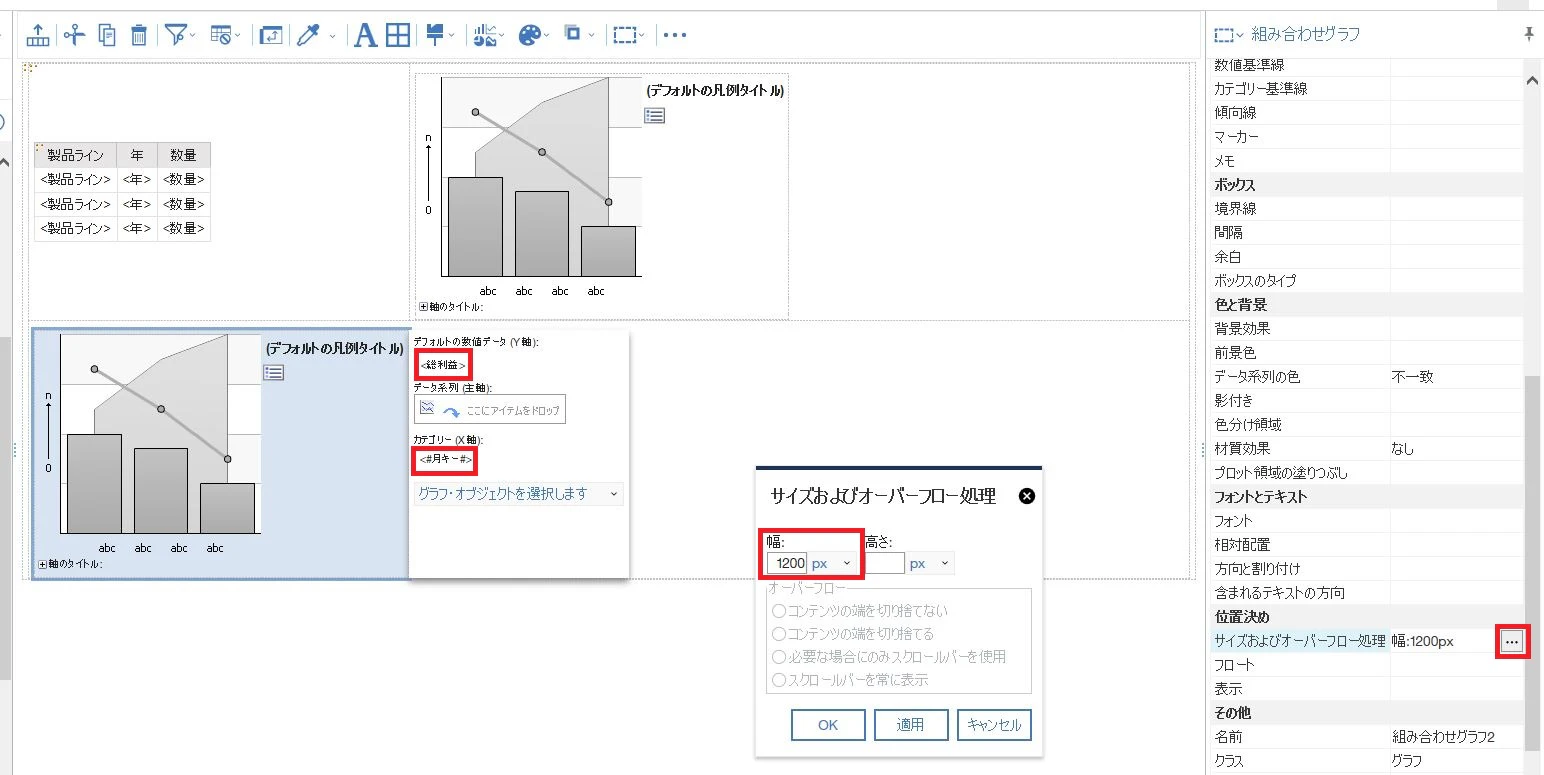Open the three-dots More menu in toolbar
The height and width of the screenshot is (775, 1544).
coord(675,35)
